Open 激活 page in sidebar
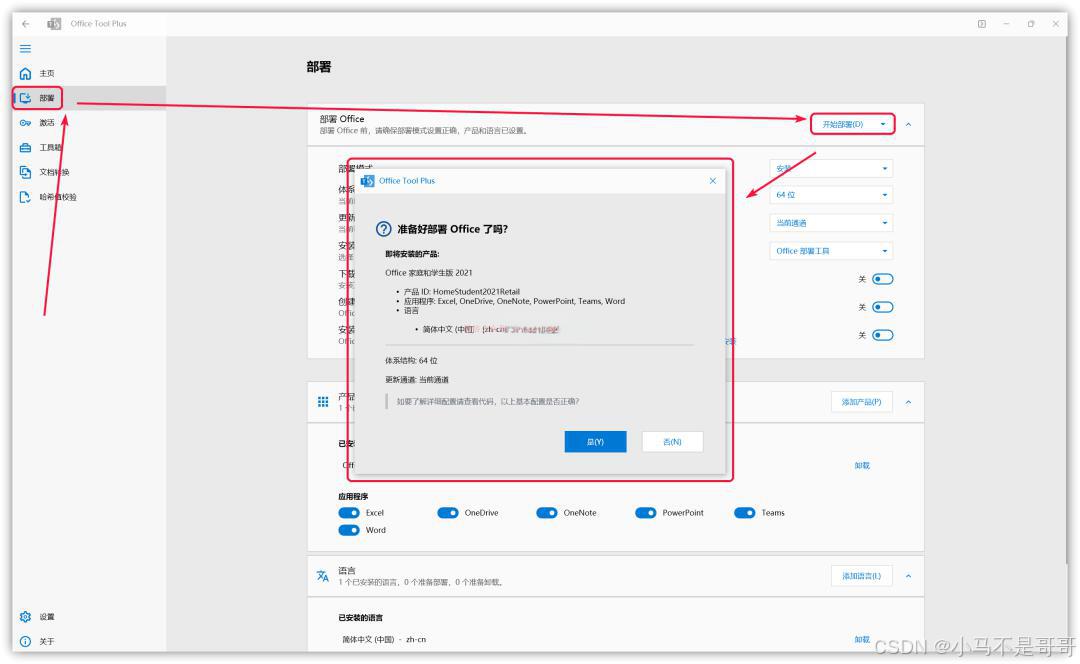1080x664 pixels. click(x=90, y=123)
